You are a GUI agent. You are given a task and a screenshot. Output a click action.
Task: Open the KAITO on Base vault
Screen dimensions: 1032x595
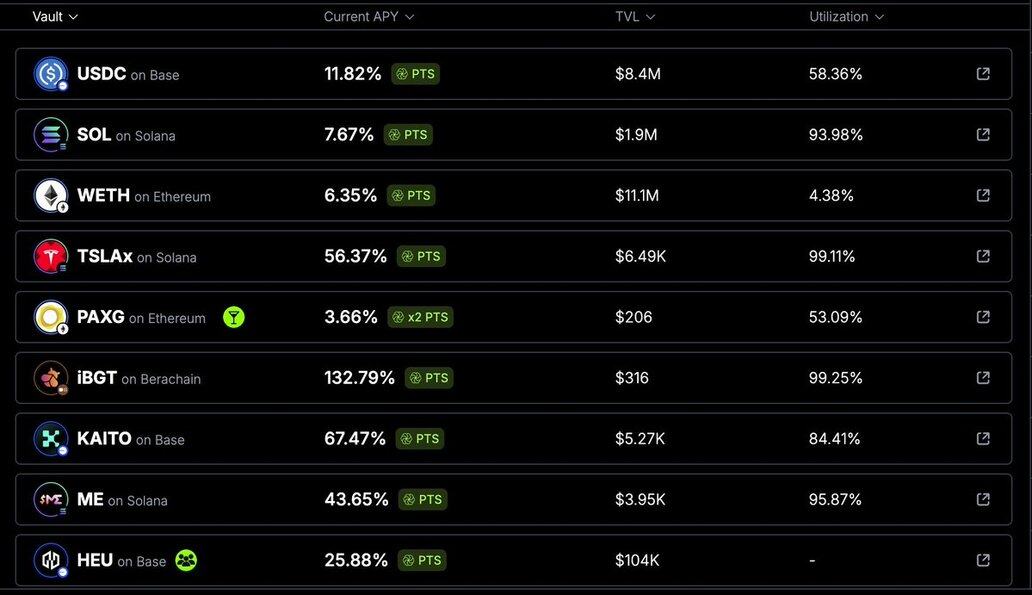click(x=513, y=438)
